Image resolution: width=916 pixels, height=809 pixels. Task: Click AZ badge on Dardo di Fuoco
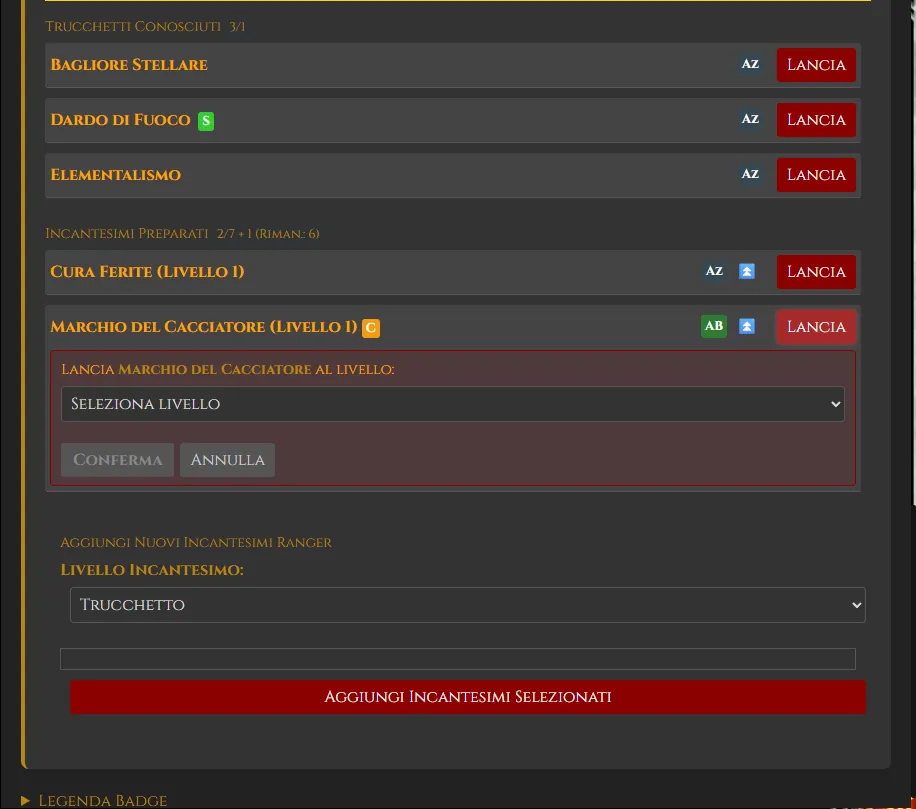(750, 119)
